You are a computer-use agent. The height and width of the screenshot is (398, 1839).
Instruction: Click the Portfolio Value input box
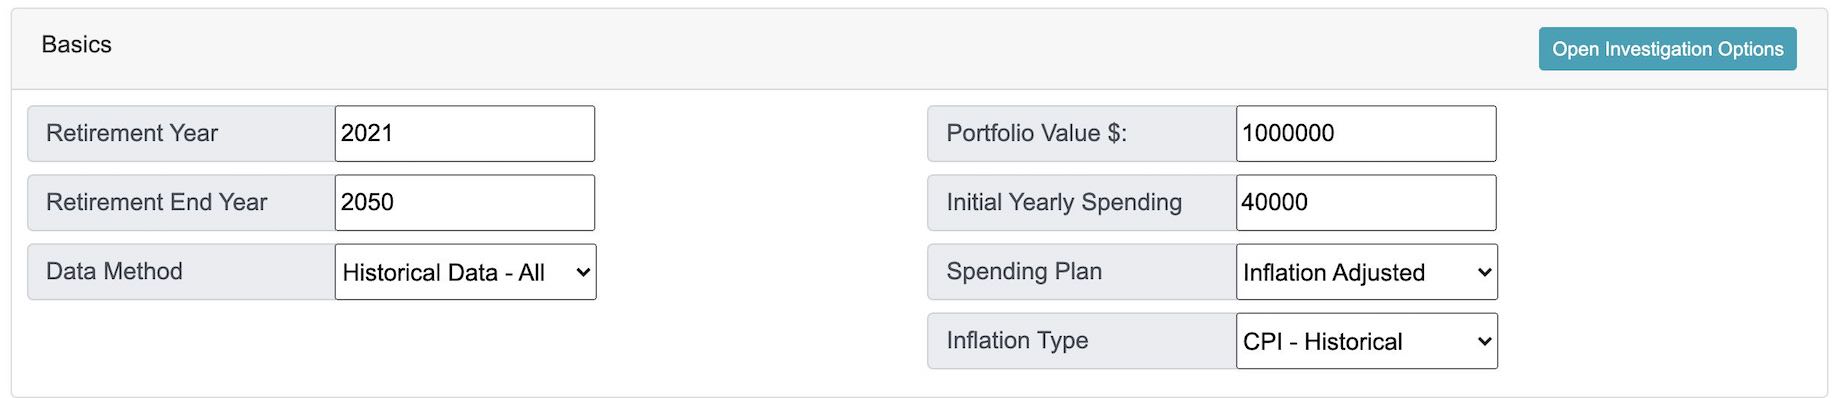(x=1366, y=133)
